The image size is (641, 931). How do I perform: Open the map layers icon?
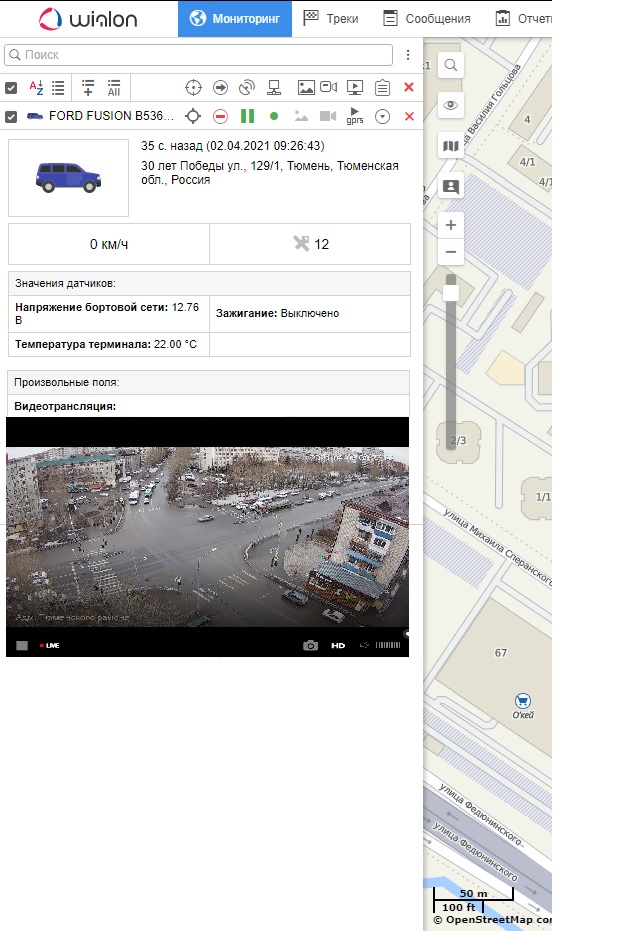pos(451,147)
